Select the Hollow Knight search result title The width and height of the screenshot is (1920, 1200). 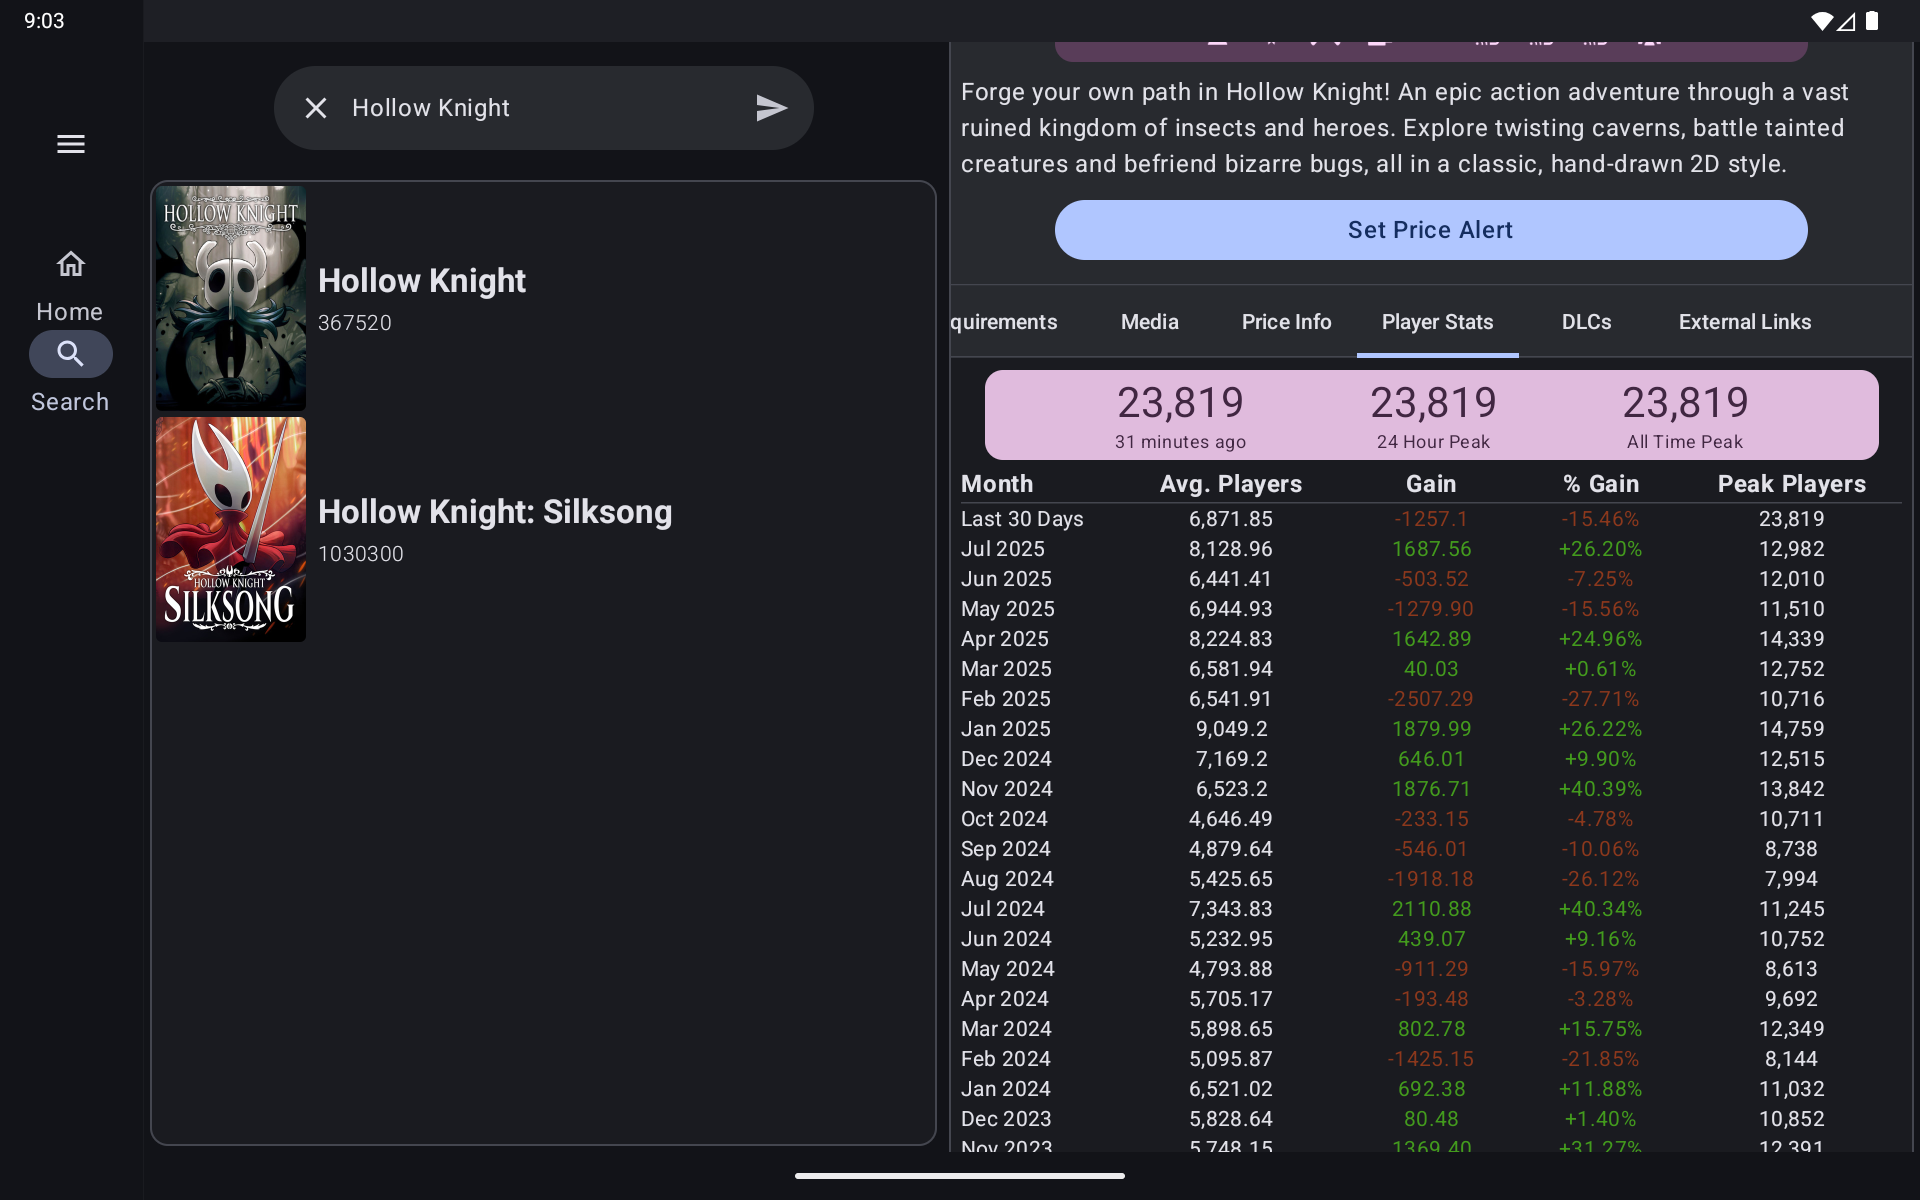click(421, 281)
